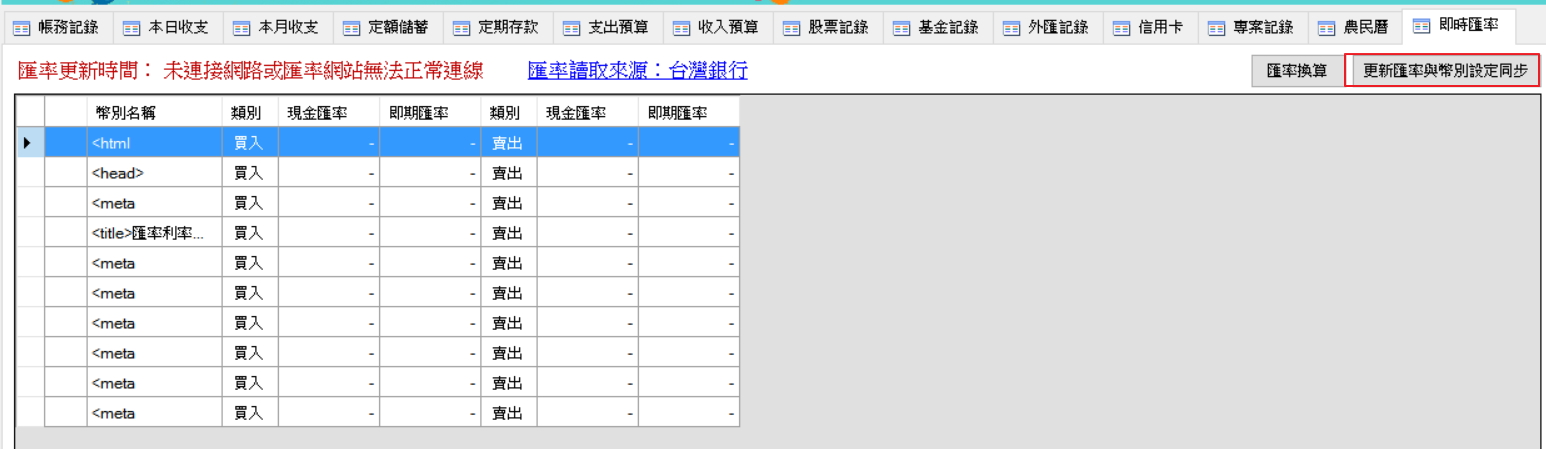Click the 賣出 cell in the <title> row
Screen dimensions: 1546x449
[x=509, y=232]
